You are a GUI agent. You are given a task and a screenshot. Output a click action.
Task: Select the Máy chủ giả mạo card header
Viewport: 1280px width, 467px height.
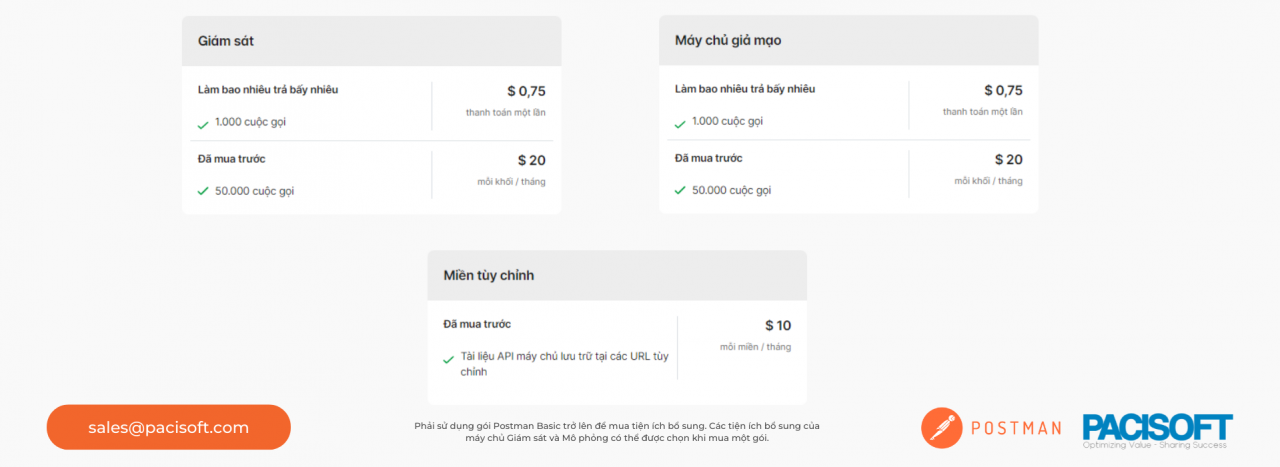848,41
